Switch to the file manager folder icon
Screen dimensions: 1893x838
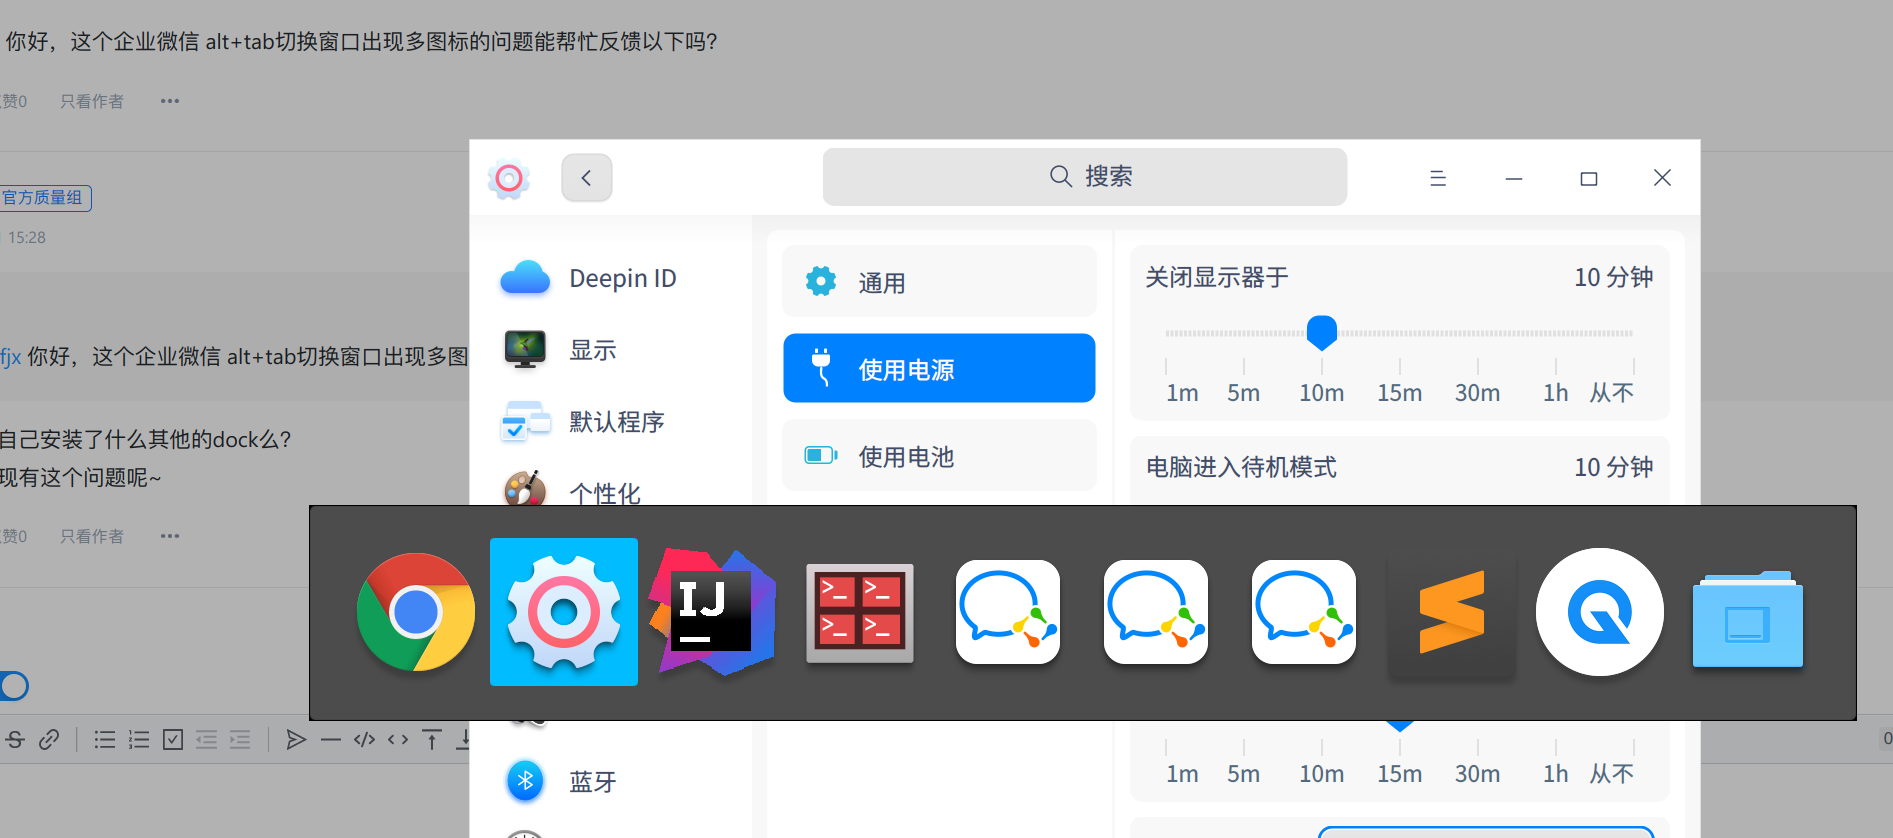pos(1748,618)
